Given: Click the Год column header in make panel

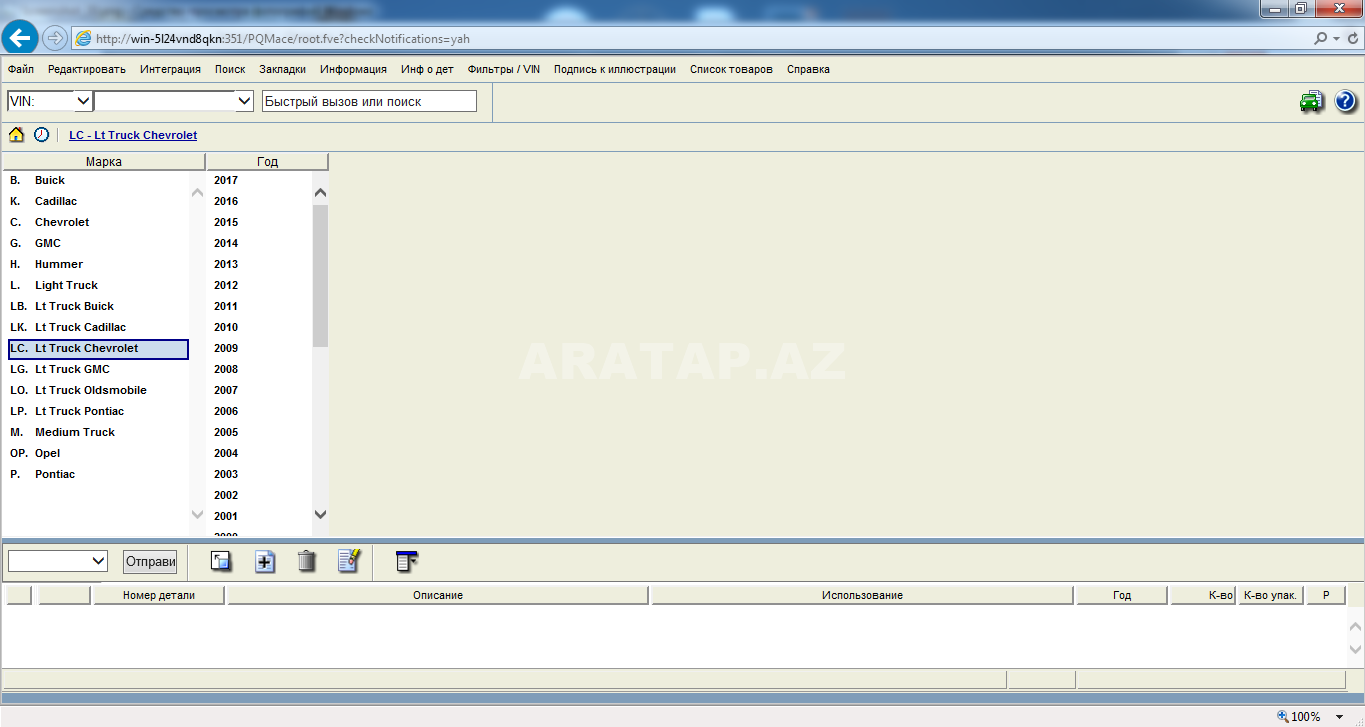Looking at the screenshot, I should pyautogui.click(x=267, y=161).
